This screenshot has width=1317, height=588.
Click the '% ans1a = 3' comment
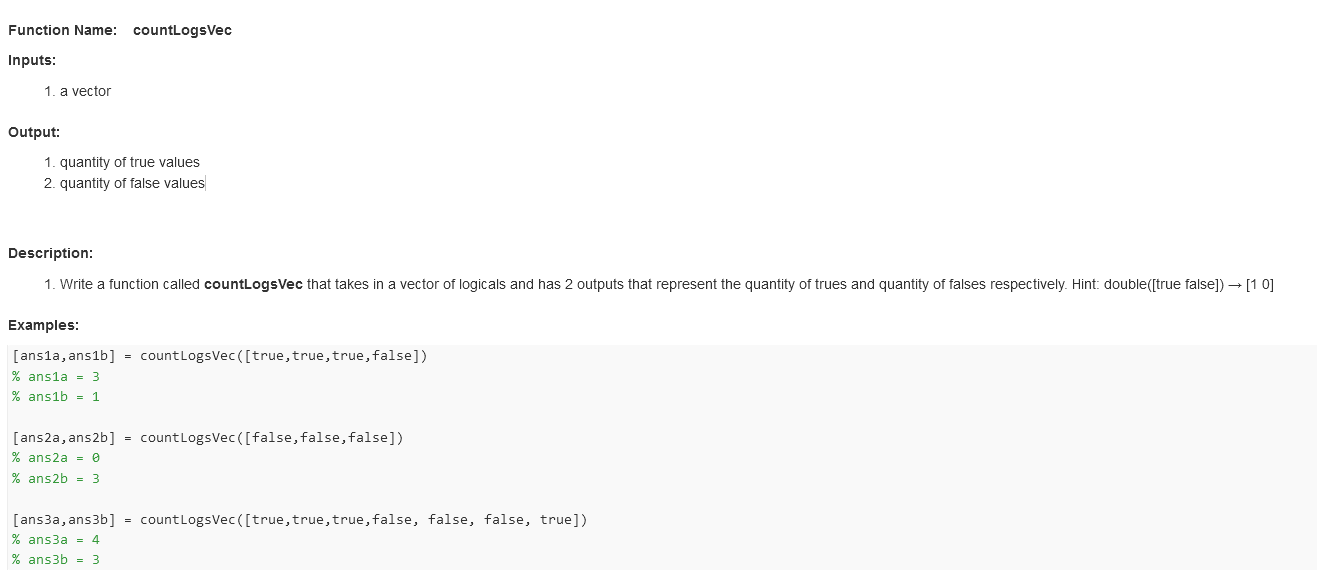pyautogui.click(x=56, y=376)
